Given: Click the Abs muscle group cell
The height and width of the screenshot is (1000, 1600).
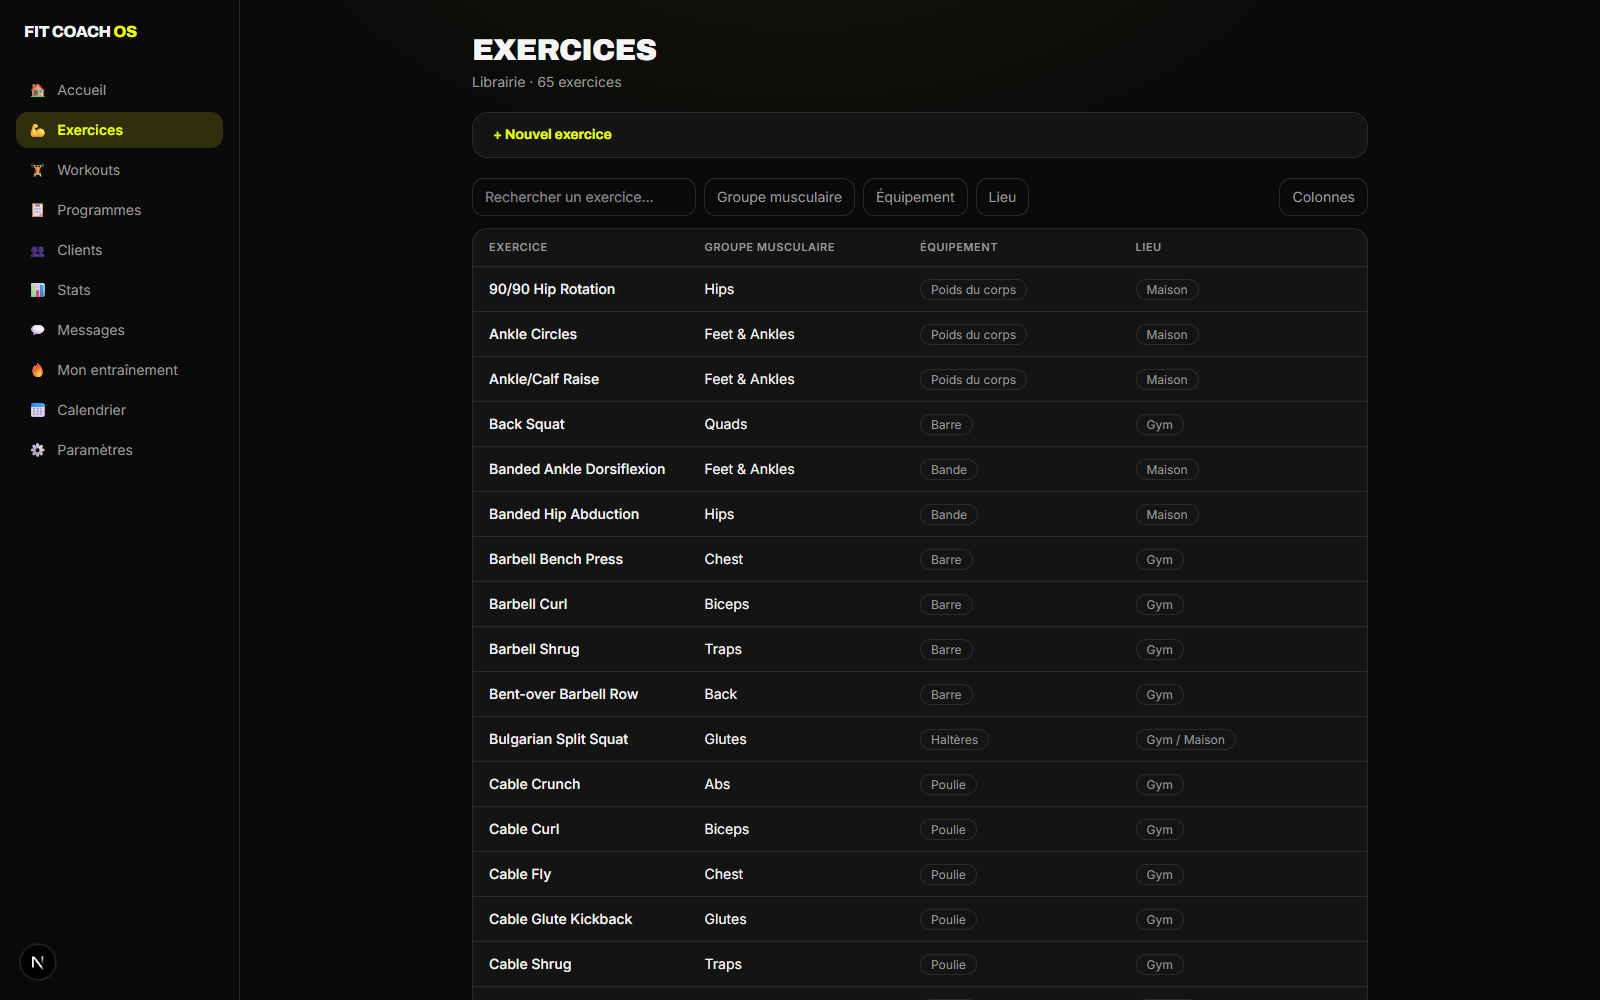Looking at the screenshot, I should tap(717, 784).
